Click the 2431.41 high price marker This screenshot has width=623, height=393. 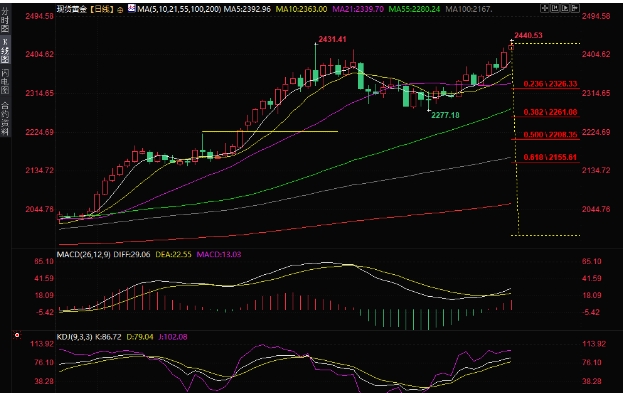coord(332,39)
